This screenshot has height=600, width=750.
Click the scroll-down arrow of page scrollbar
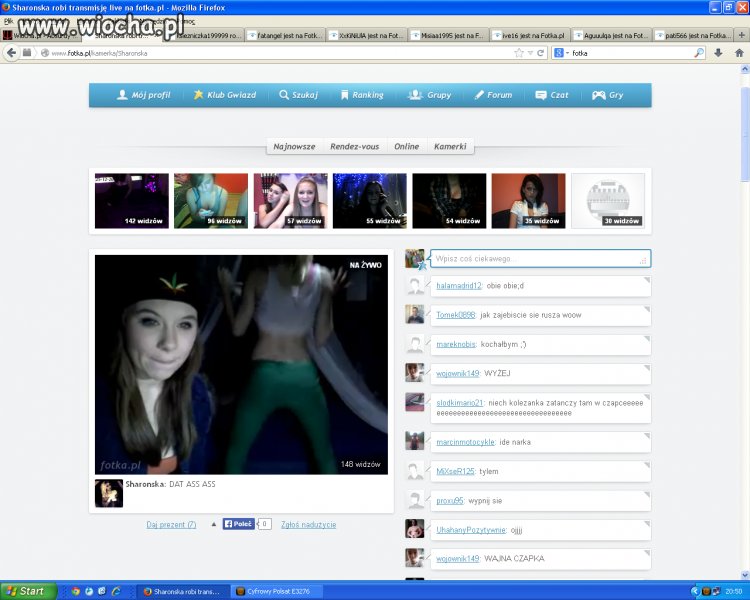point(745,575)
